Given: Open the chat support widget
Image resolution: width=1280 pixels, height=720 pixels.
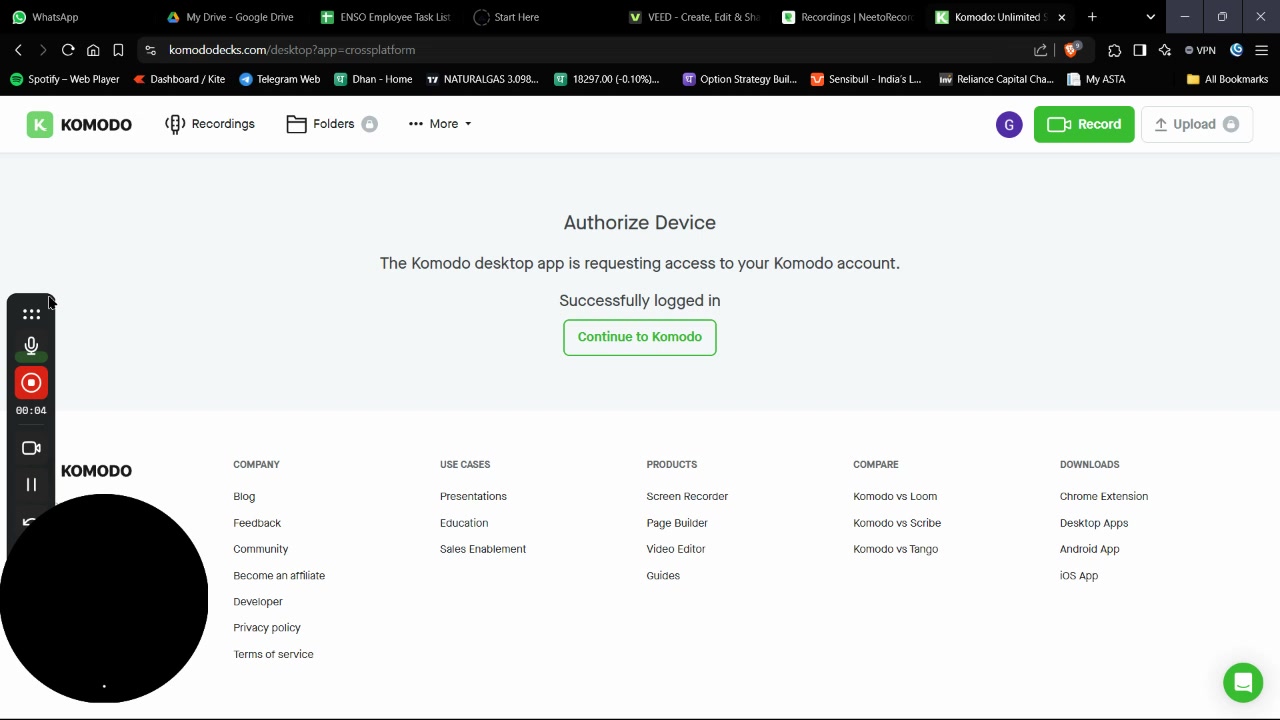Looking at the screenshot, I should tap(1243, 683).
